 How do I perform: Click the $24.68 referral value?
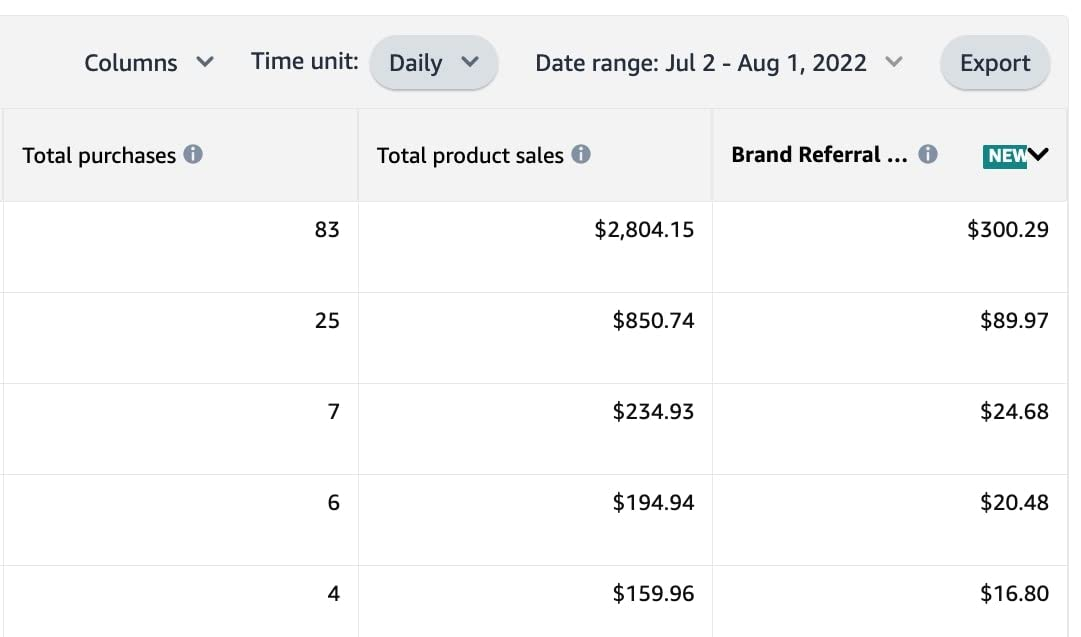pyautogui.click(x=1014, y=412)
